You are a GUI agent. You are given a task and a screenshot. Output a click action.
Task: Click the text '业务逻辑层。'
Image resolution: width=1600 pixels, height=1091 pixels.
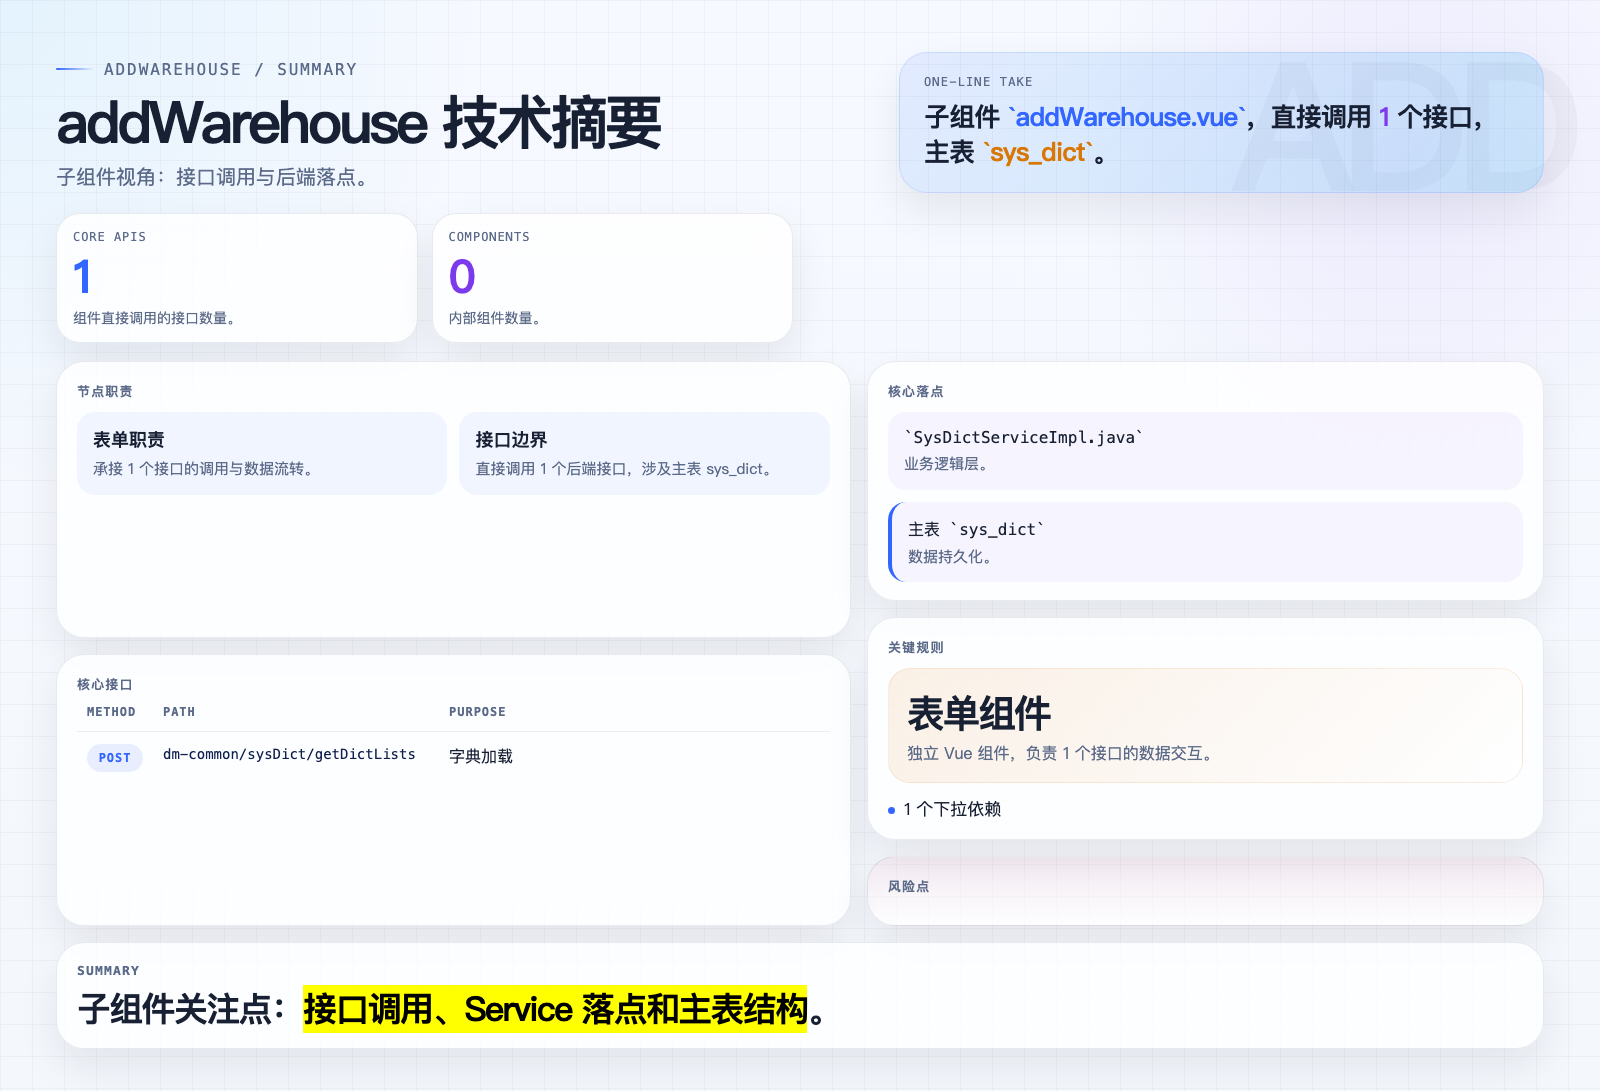point(948,464)
